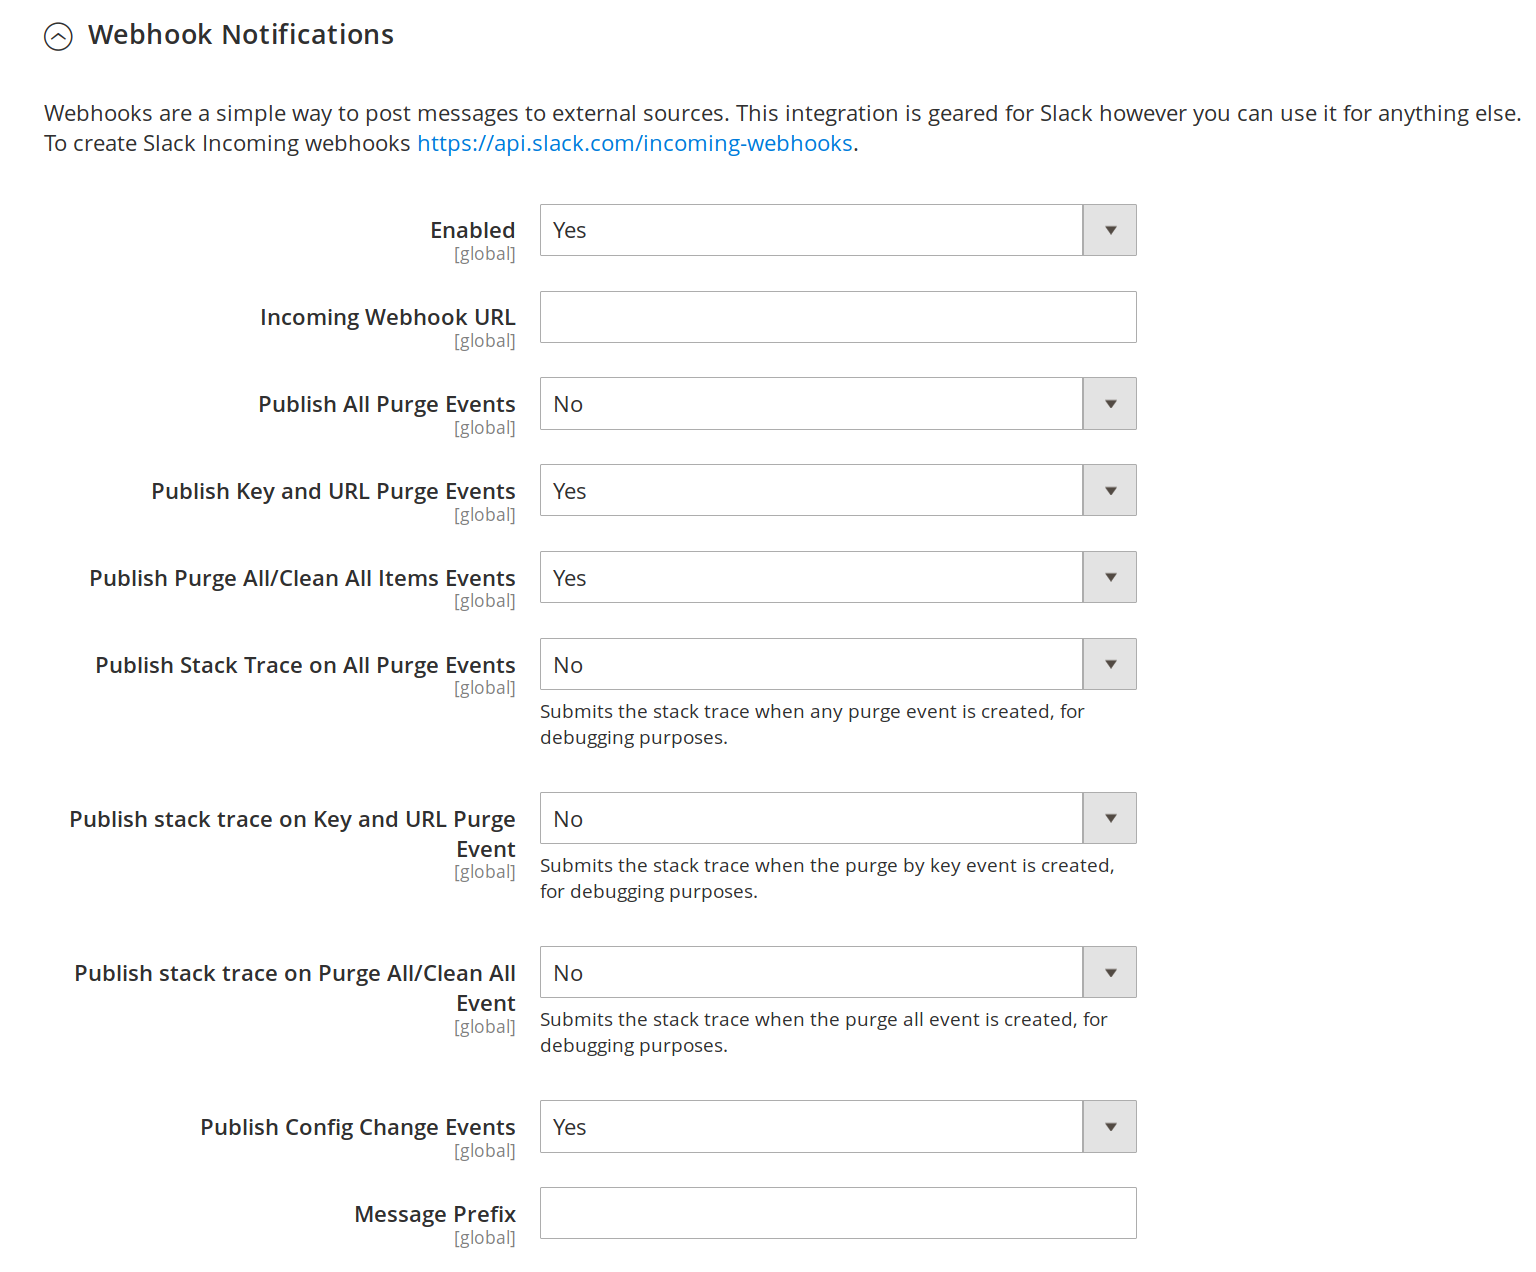Click the Message Prefix input field
This screenshot has width=1536, height=1272.
click(837, 1213)
